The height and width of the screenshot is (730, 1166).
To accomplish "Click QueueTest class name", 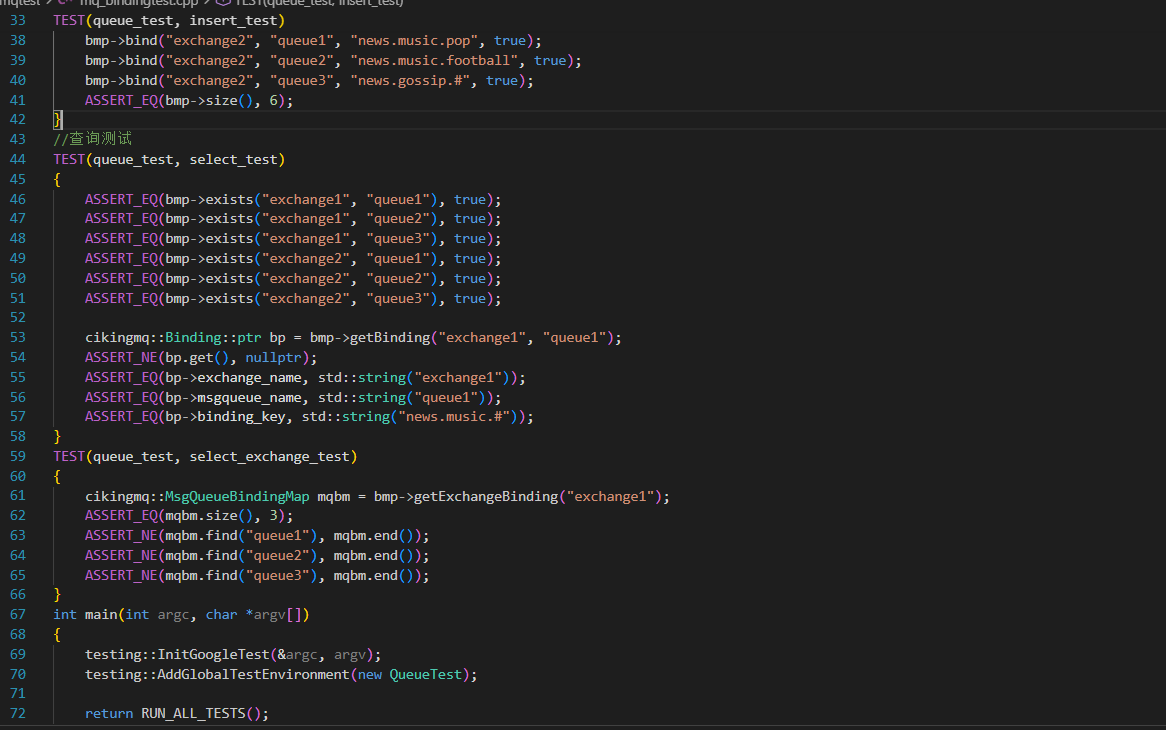I will (426, 674).
